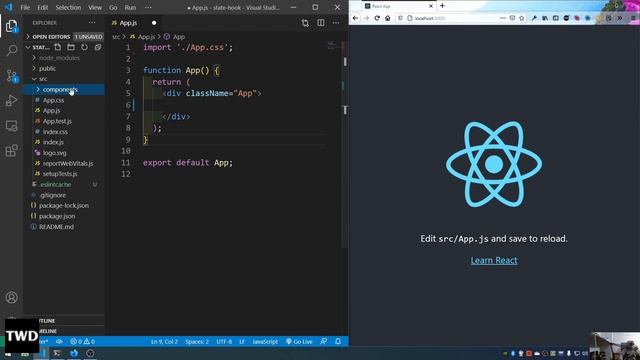This screenshot has height=360, width=640.
Task: Open the Run menu
Action: 130,7
